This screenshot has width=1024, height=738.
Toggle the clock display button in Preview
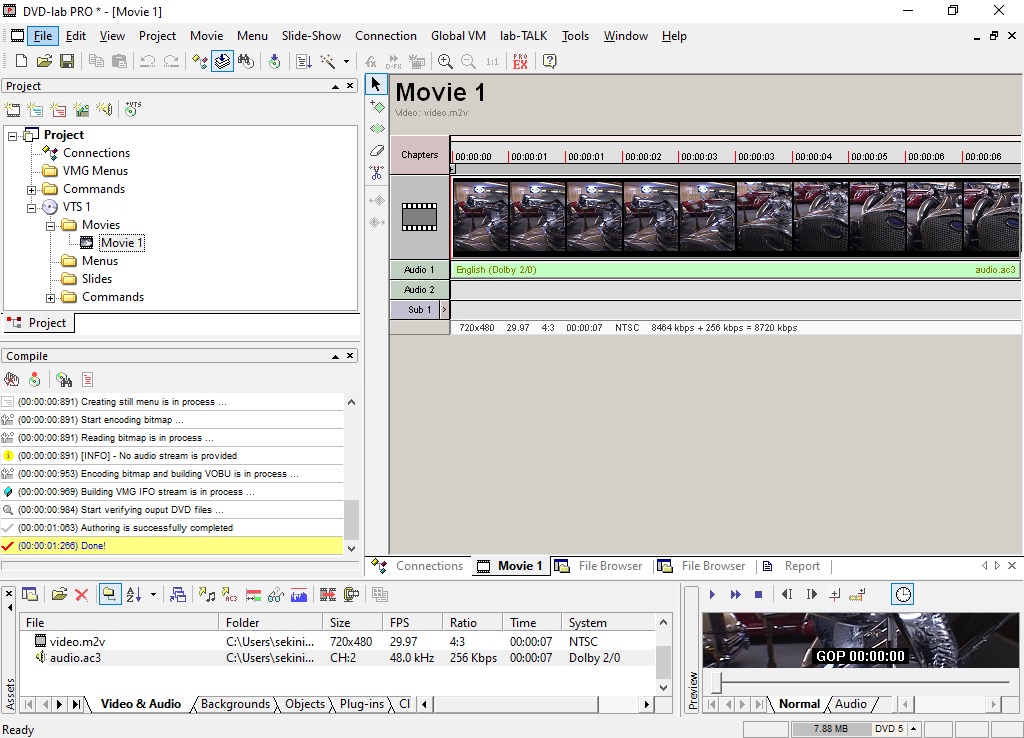(903, 595)
